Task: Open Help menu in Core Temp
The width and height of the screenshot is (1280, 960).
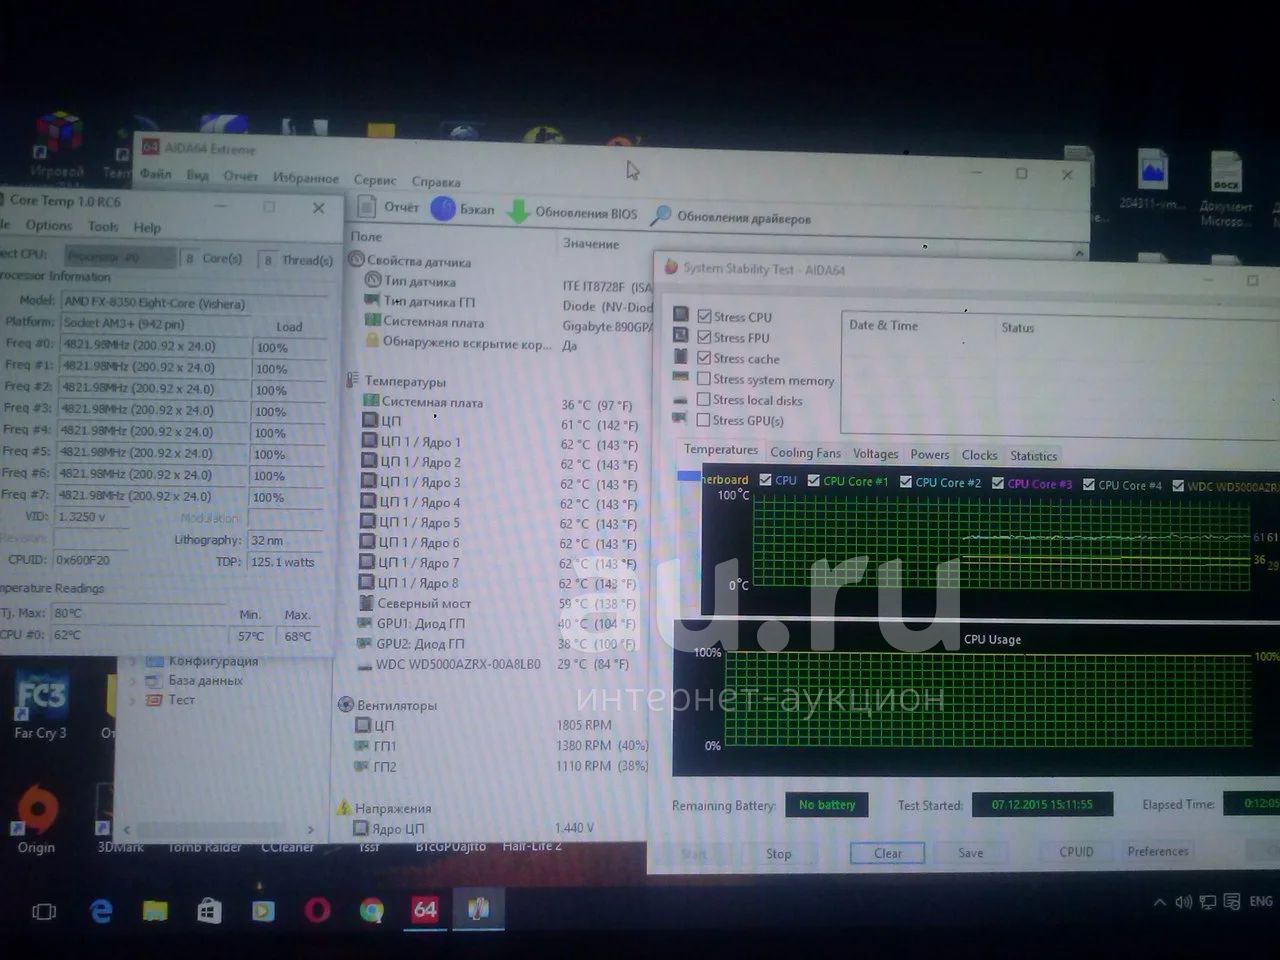Action: 147,227
